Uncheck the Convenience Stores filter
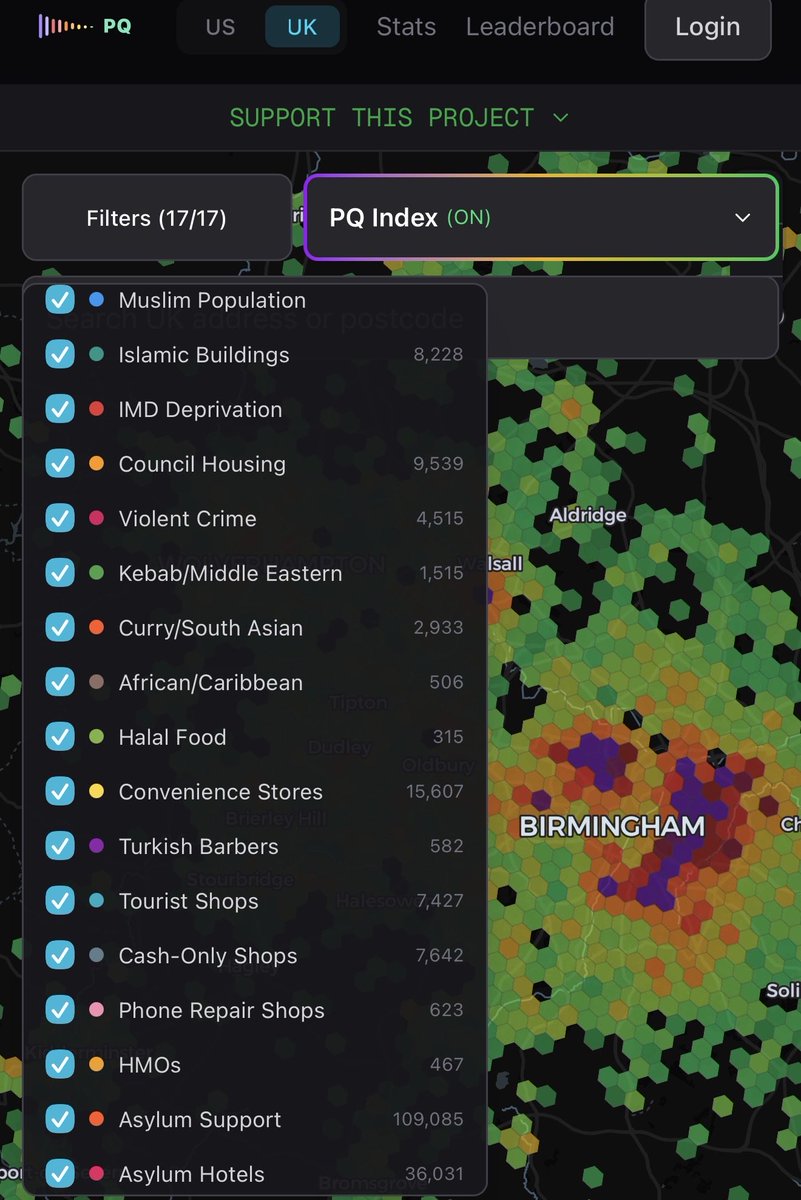The image size is (801, 1200). (60, 791)
